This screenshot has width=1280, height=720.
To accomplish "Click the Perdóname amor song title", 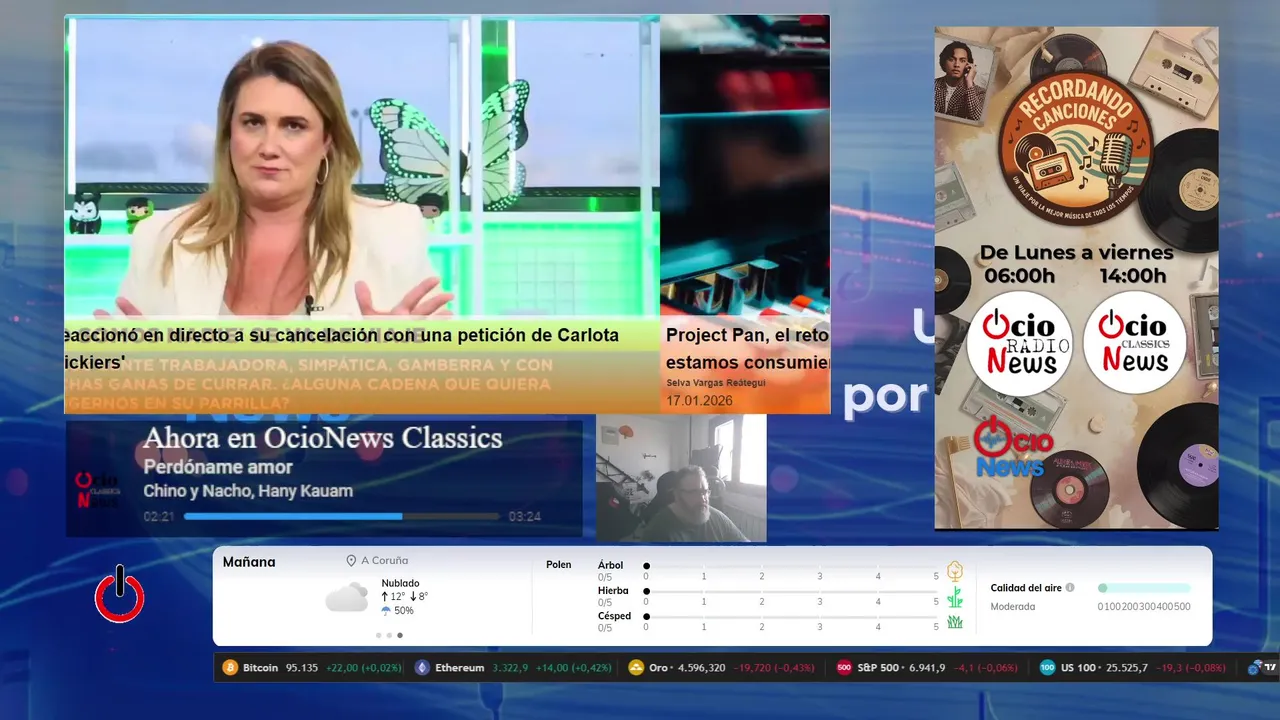I will [x=218, y=467].
